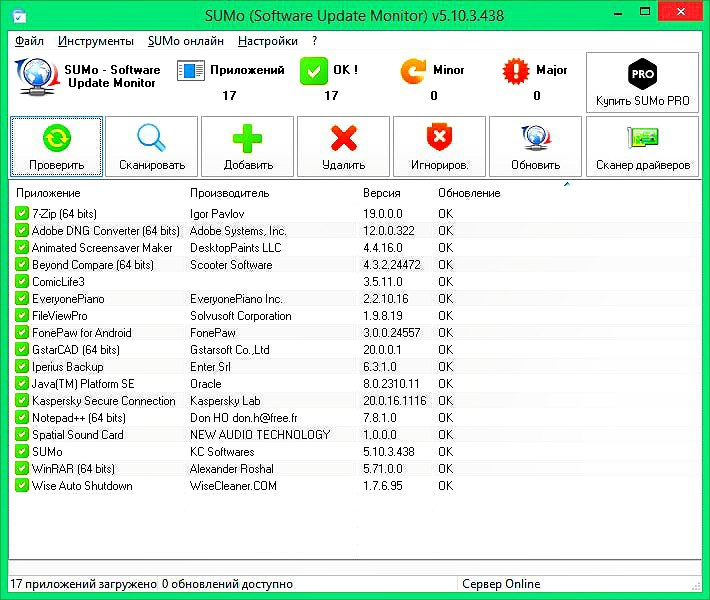This screenshot has height=600, width=710.
Task: Click the SUMo title bar app icon
Action: (x=19, y=15)
